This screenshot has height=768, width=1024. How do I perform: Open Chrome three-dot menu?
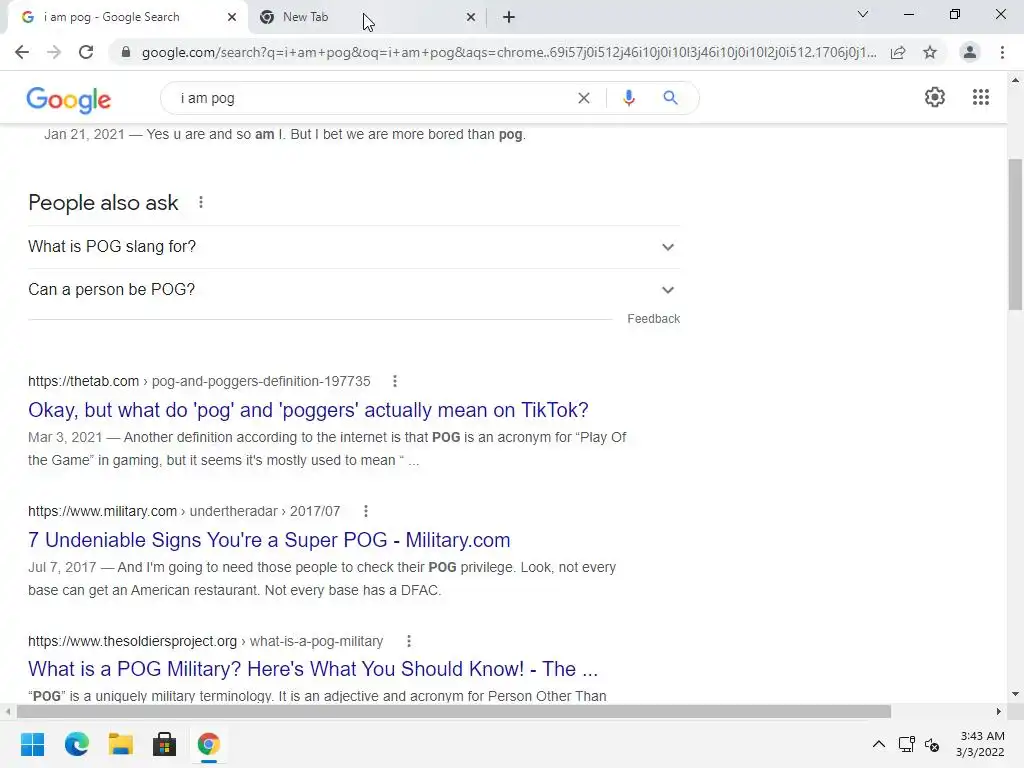pyautogui.click(x=1002, y=52)
